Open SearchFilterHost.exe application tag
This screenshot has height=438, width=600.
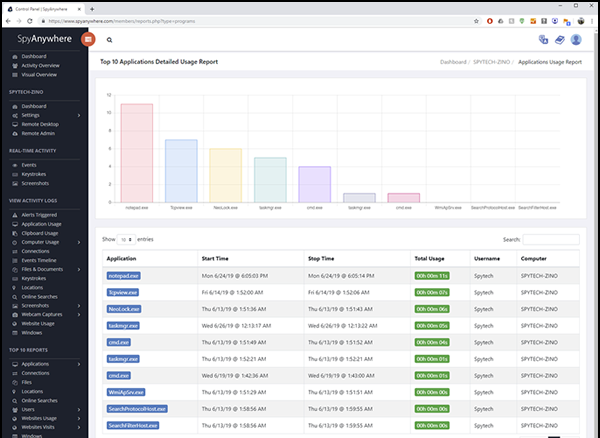click(x=133, y=425)
